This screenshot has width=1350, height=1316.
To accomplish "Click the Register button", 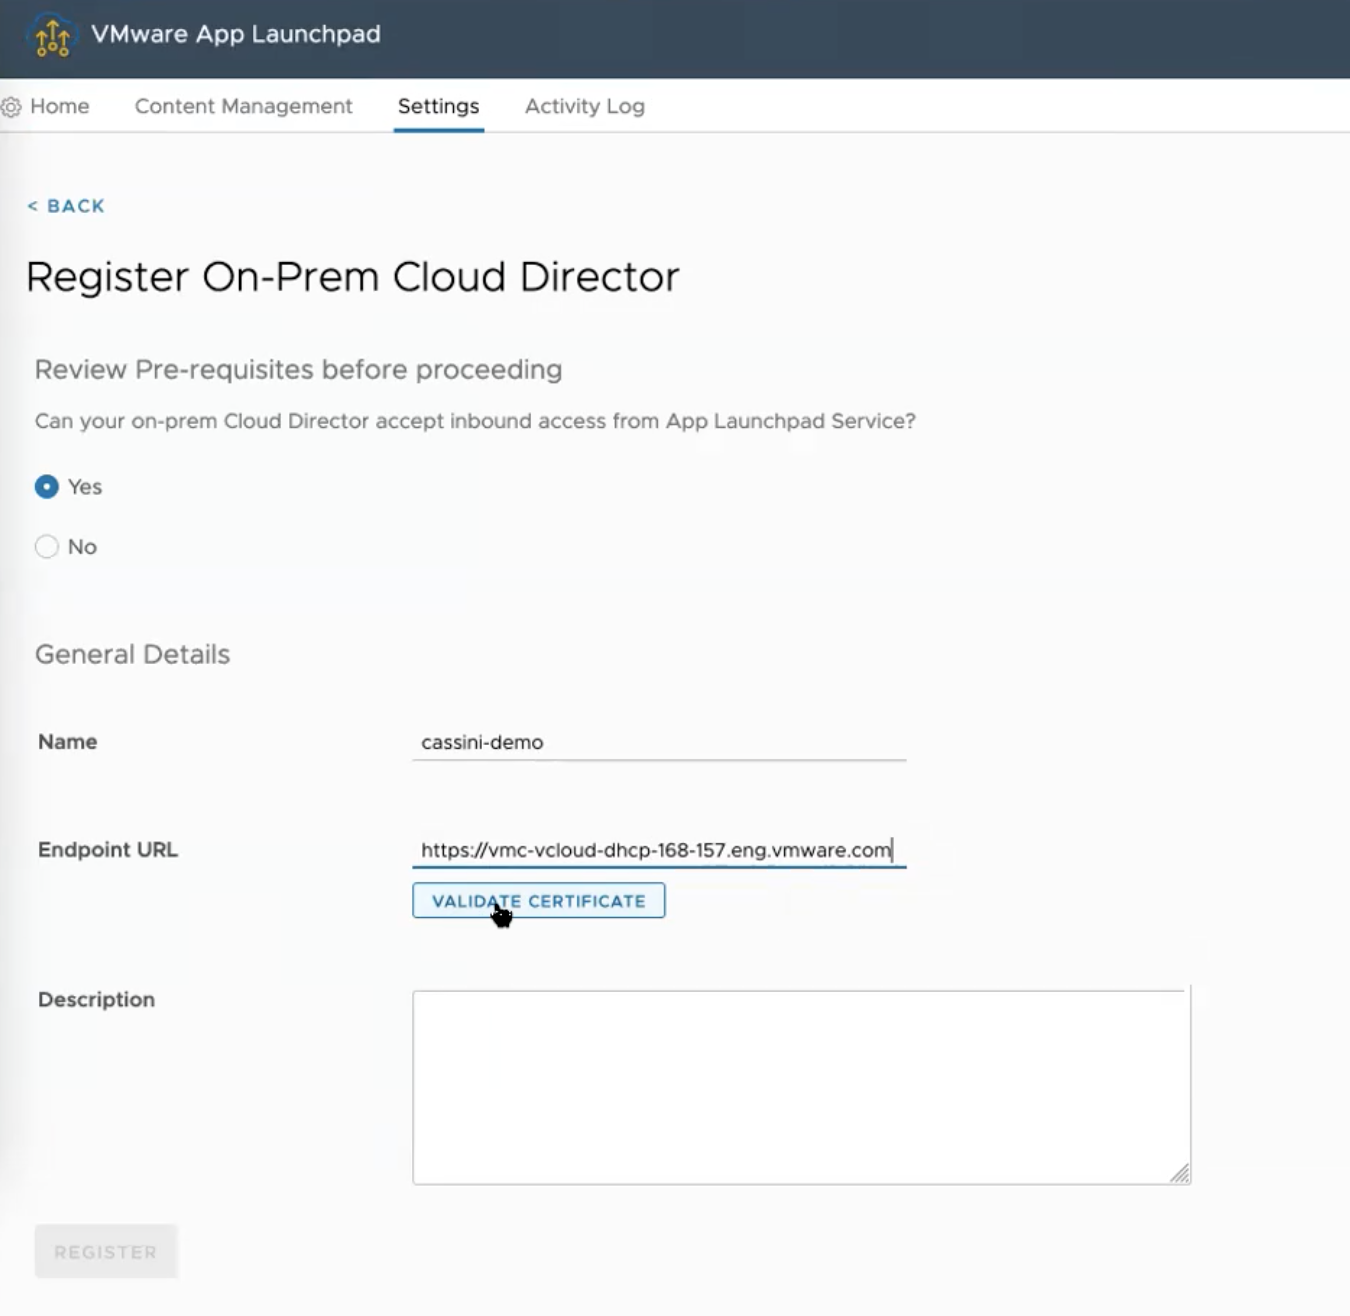I will [x=106, y=1252].
